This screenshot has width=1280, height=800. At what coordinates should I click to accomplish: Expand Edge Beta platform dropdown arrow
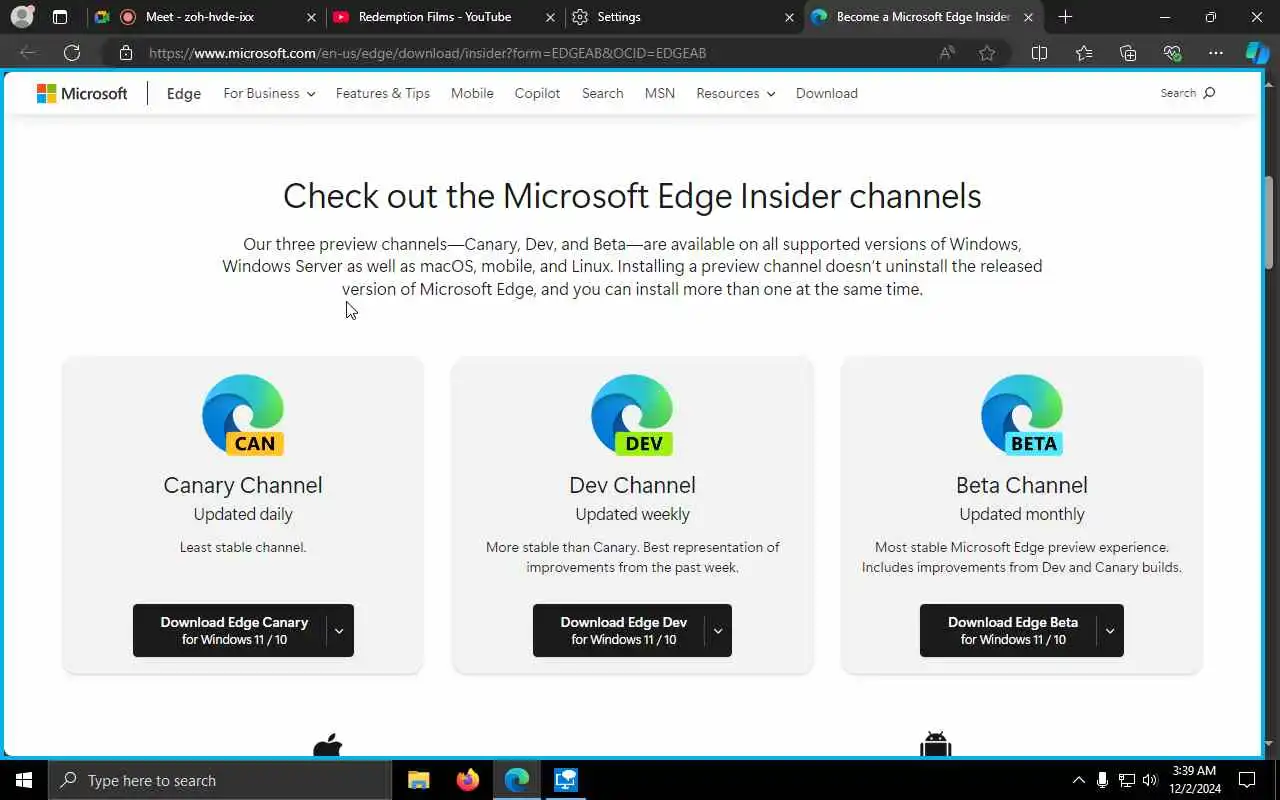[x=1109, y=631]
